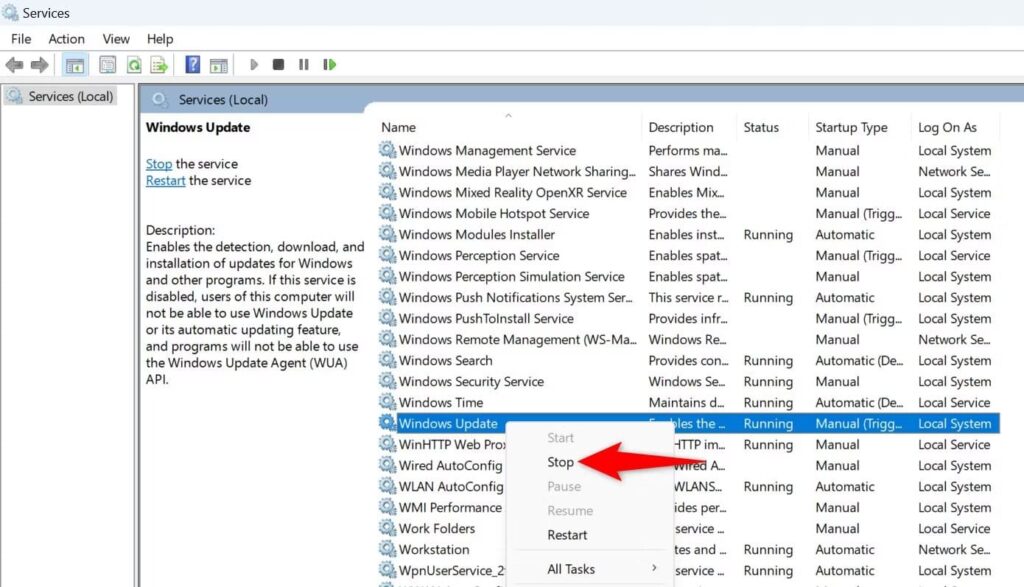1024x587 pixels.
Task: Click the Export List toolbar icon
Action: 158,64
